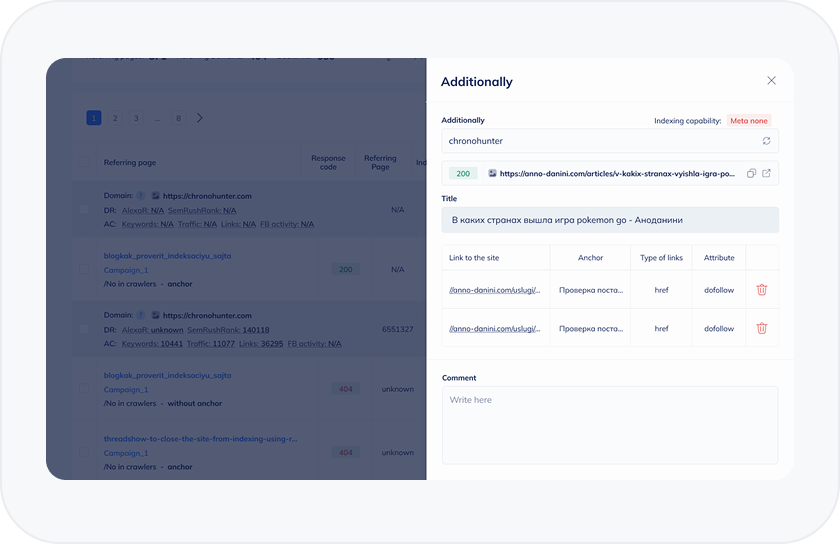This screenshot has width=840, height=544.
Task: Focus the chronohunter Additionally input
Action: [610, 141]
